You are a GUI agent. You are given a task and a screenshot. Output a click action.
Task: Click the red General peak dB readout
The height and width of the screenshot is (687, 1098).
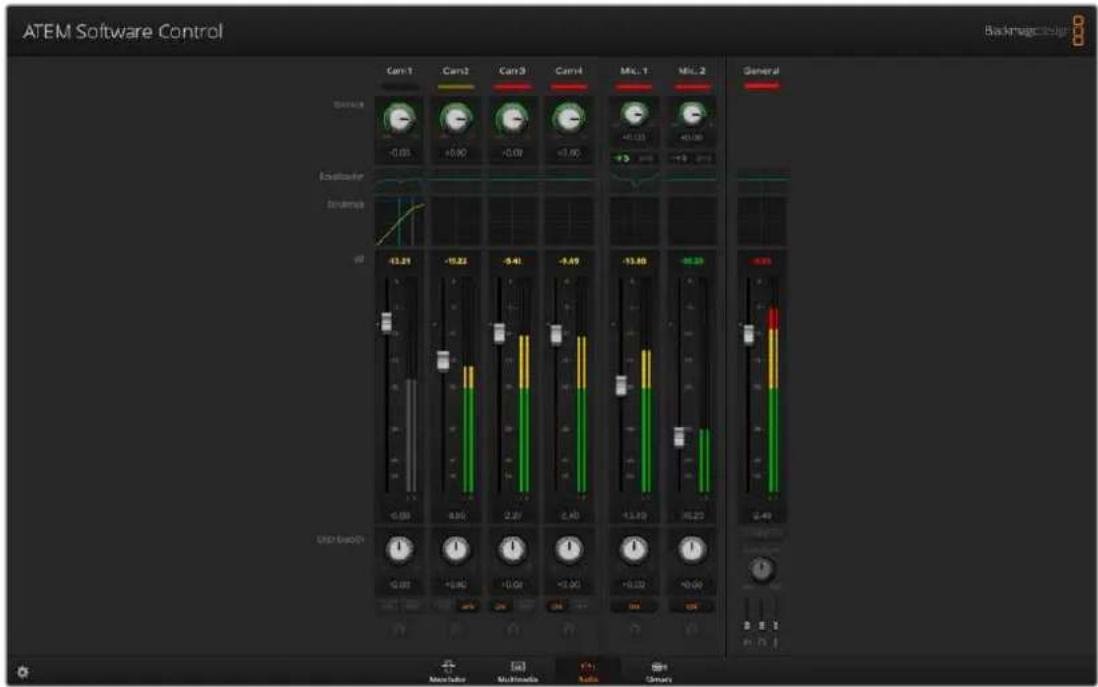click(762, 261)
